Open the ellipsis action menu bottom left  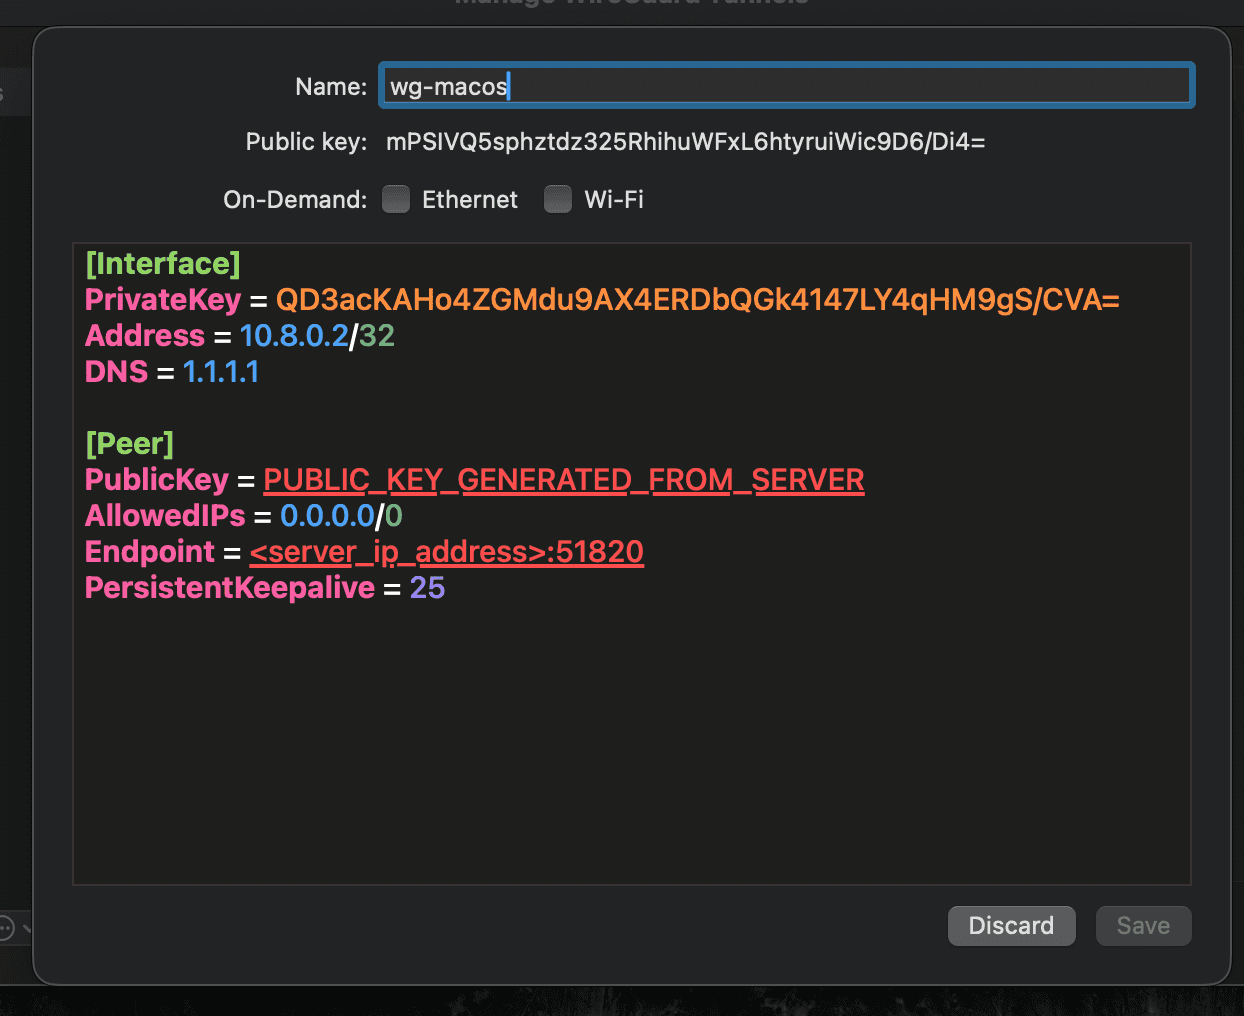[6, 928]
